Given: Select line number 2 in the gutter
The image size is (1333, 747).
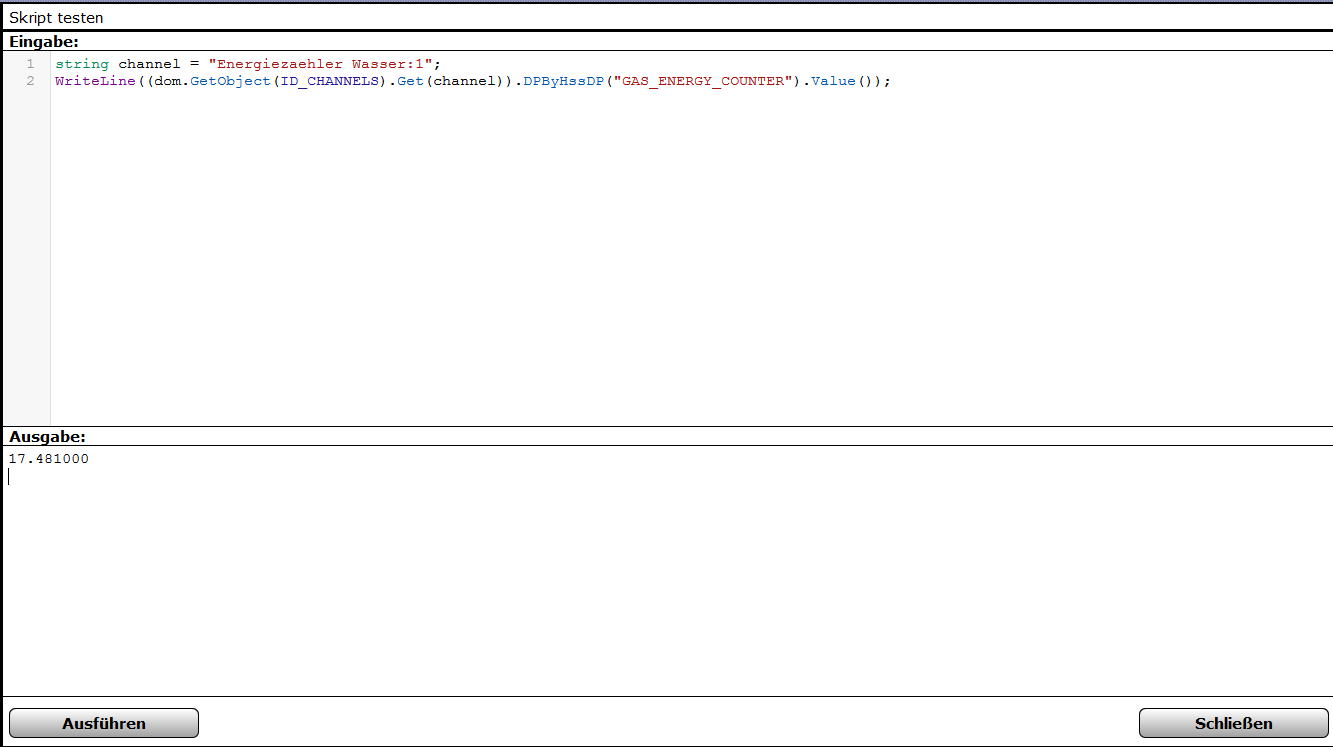Looking at the screenshot, I should [x=30, y=81].
